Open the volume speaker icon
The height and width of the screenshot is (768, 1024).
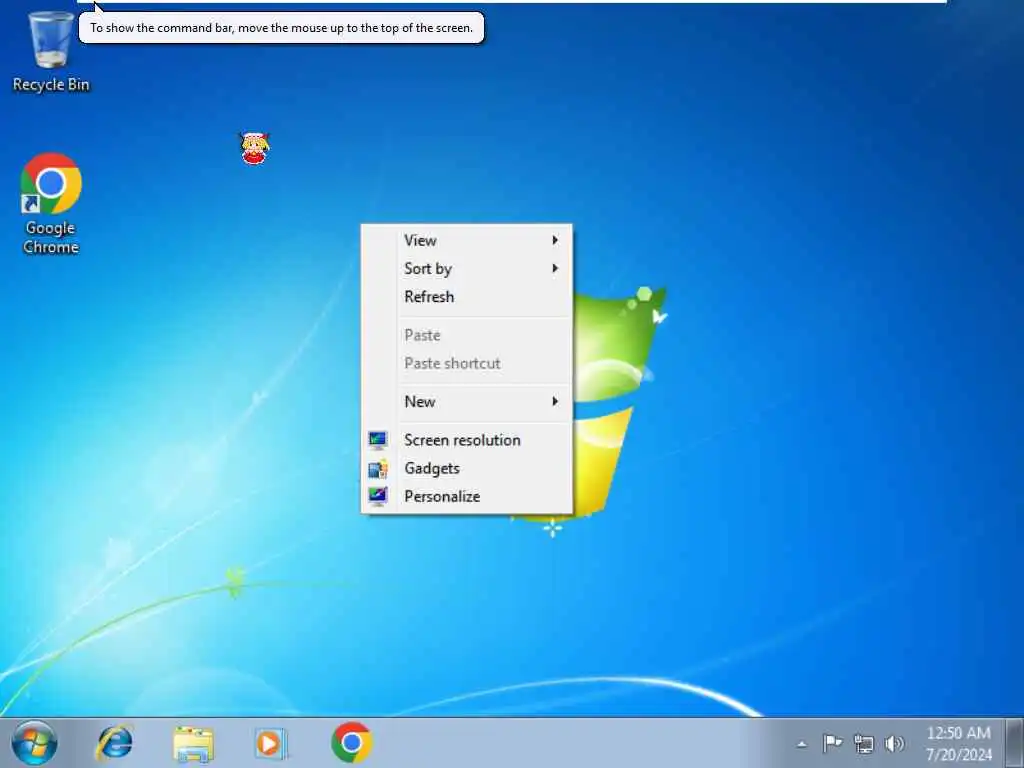(x=894, y=743)
